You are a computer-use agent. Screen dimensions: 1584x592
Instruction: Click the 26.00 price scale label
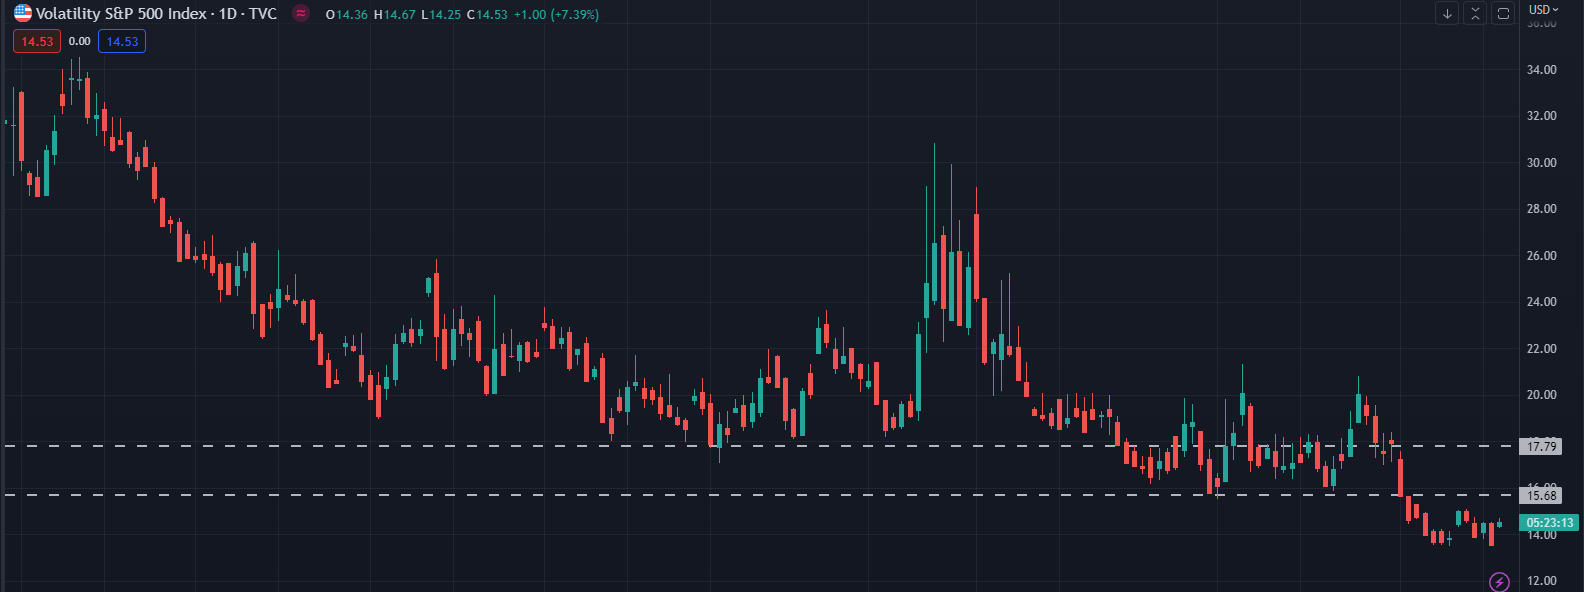(x=1541, y=256)
